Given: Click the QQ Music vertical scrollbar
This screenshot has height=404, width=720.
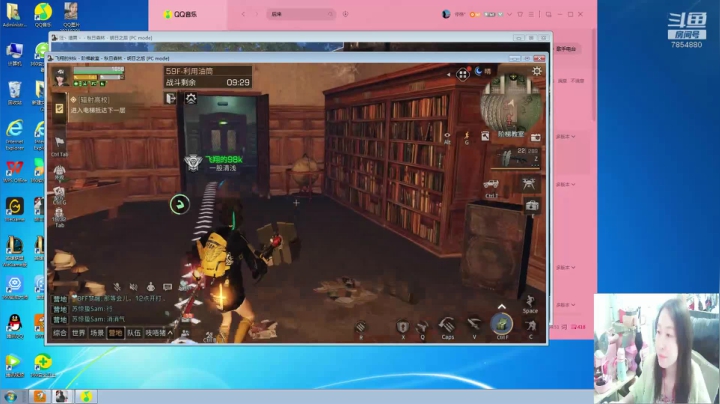Looking at the screenshot, I should click(594, 73).
